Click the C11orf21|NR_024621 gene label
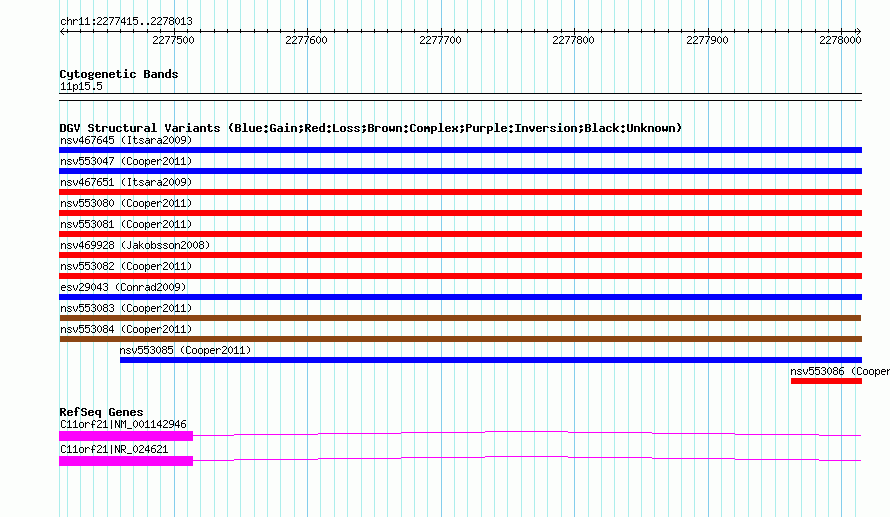890x517 pixels. (x=114, y=449)
